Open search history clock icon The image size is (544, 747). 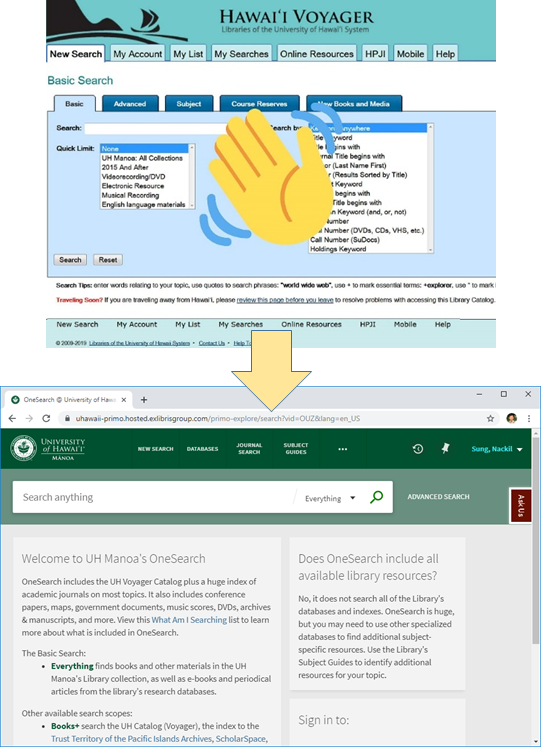[x=418, y=449]
